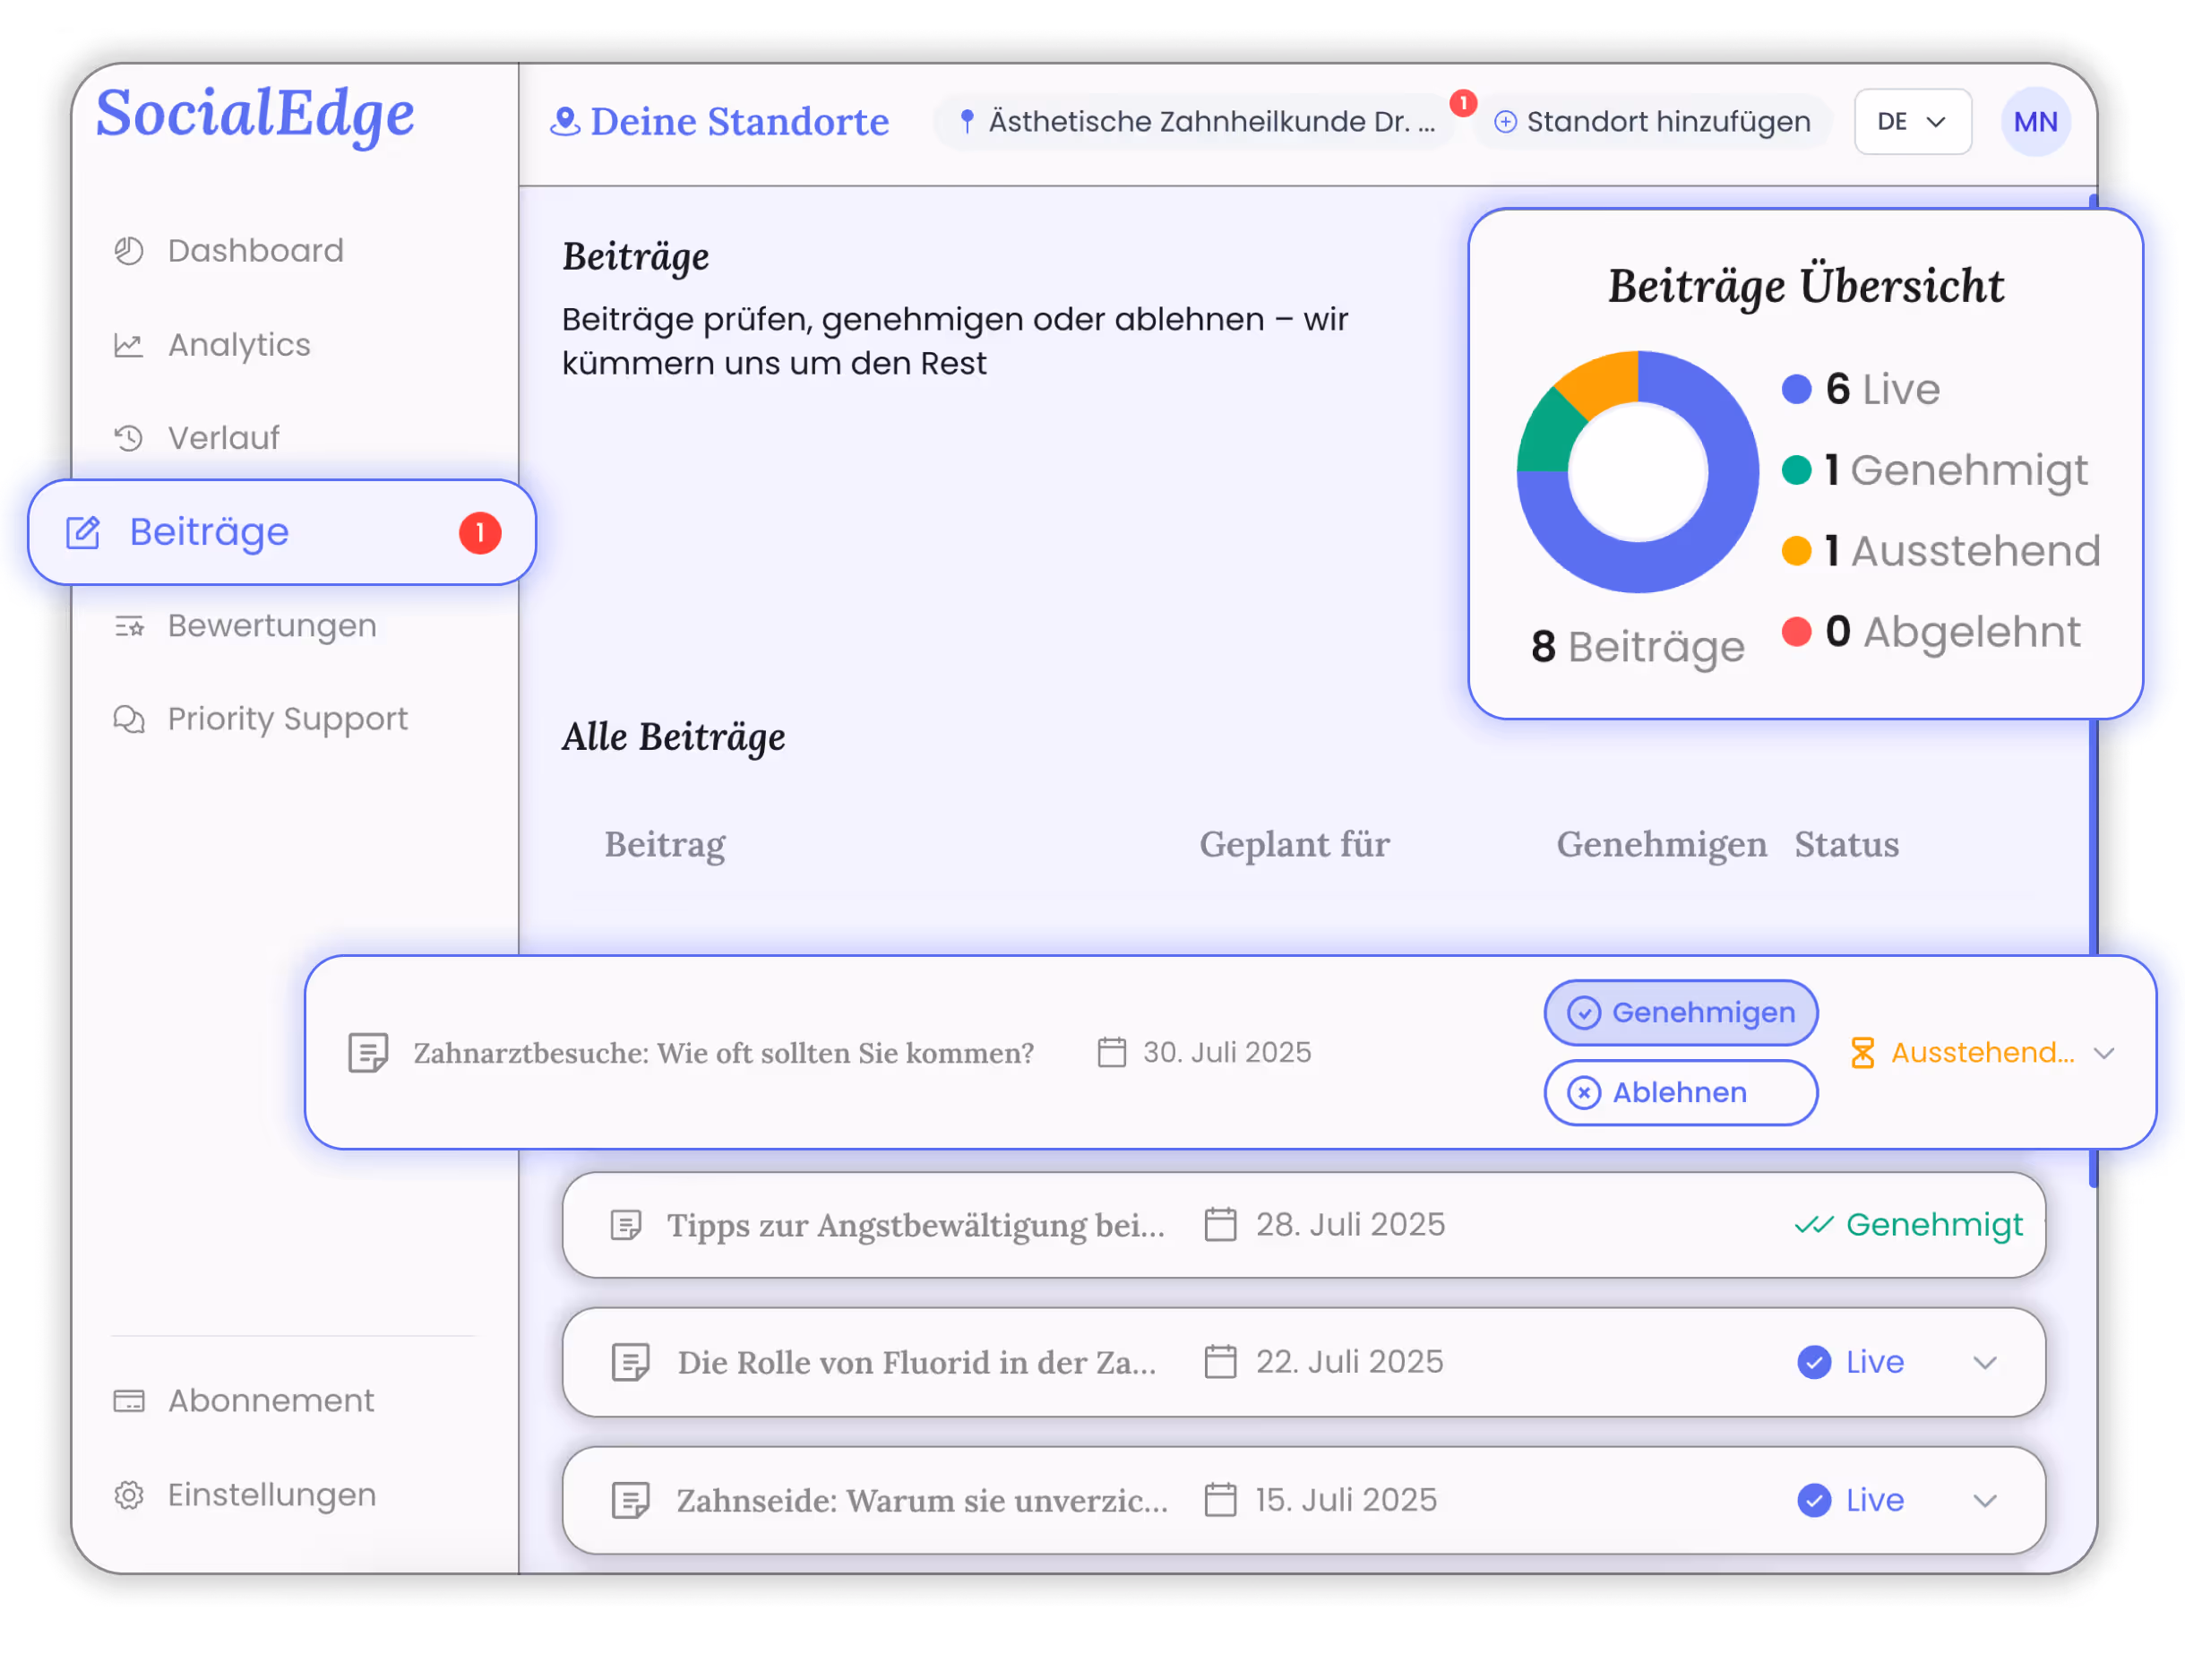Click the orange Ausstehend legend dot

(x=1796, y=551)
